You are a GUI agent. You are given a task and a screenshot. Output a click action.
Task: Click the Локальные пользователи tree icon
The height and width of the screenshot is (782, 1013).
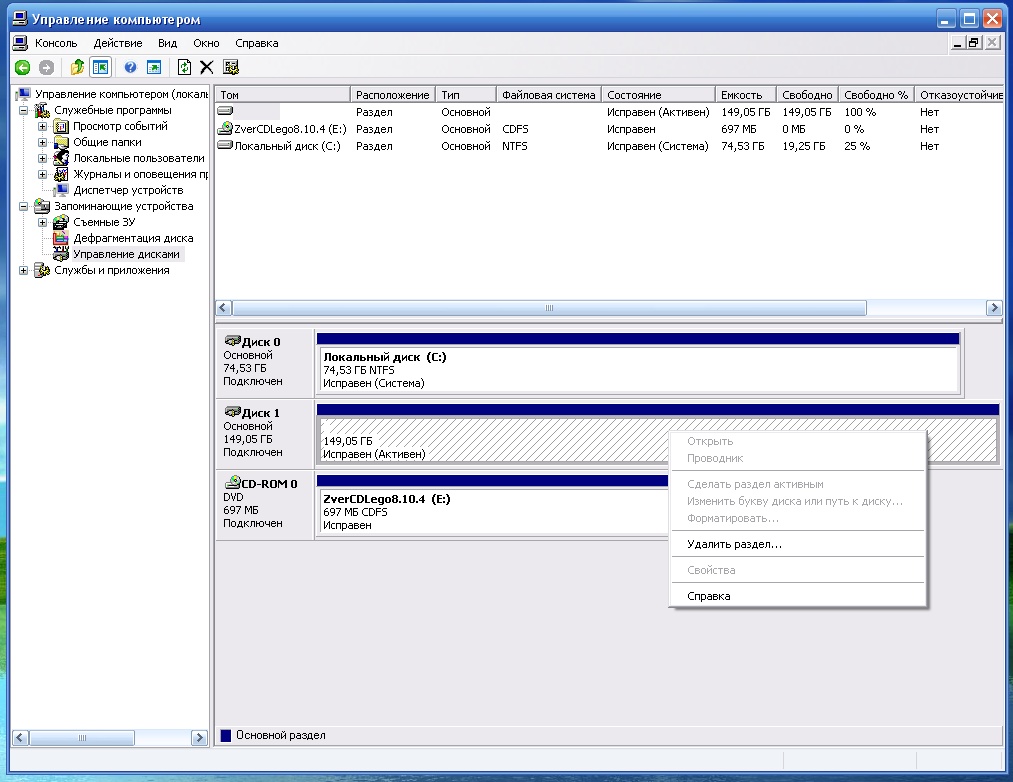tap(61, 158)
